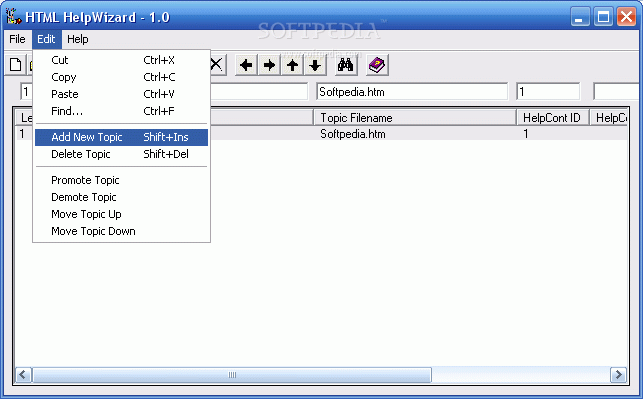Choose Copy from the Edit menu

point(121,77)
